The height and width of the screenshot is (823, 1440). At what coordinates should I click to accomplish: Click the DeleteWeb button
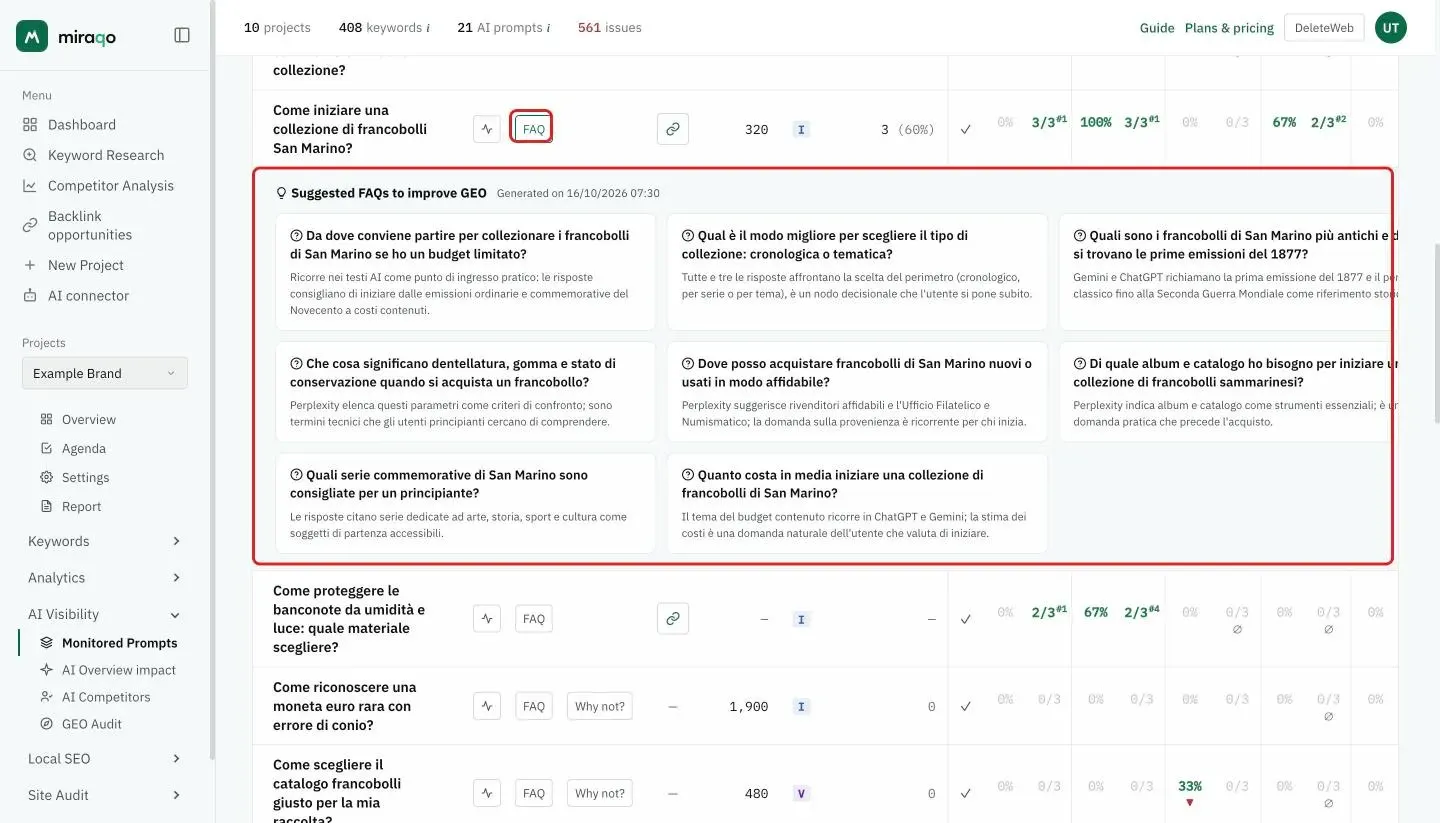tap(1324, 28)
